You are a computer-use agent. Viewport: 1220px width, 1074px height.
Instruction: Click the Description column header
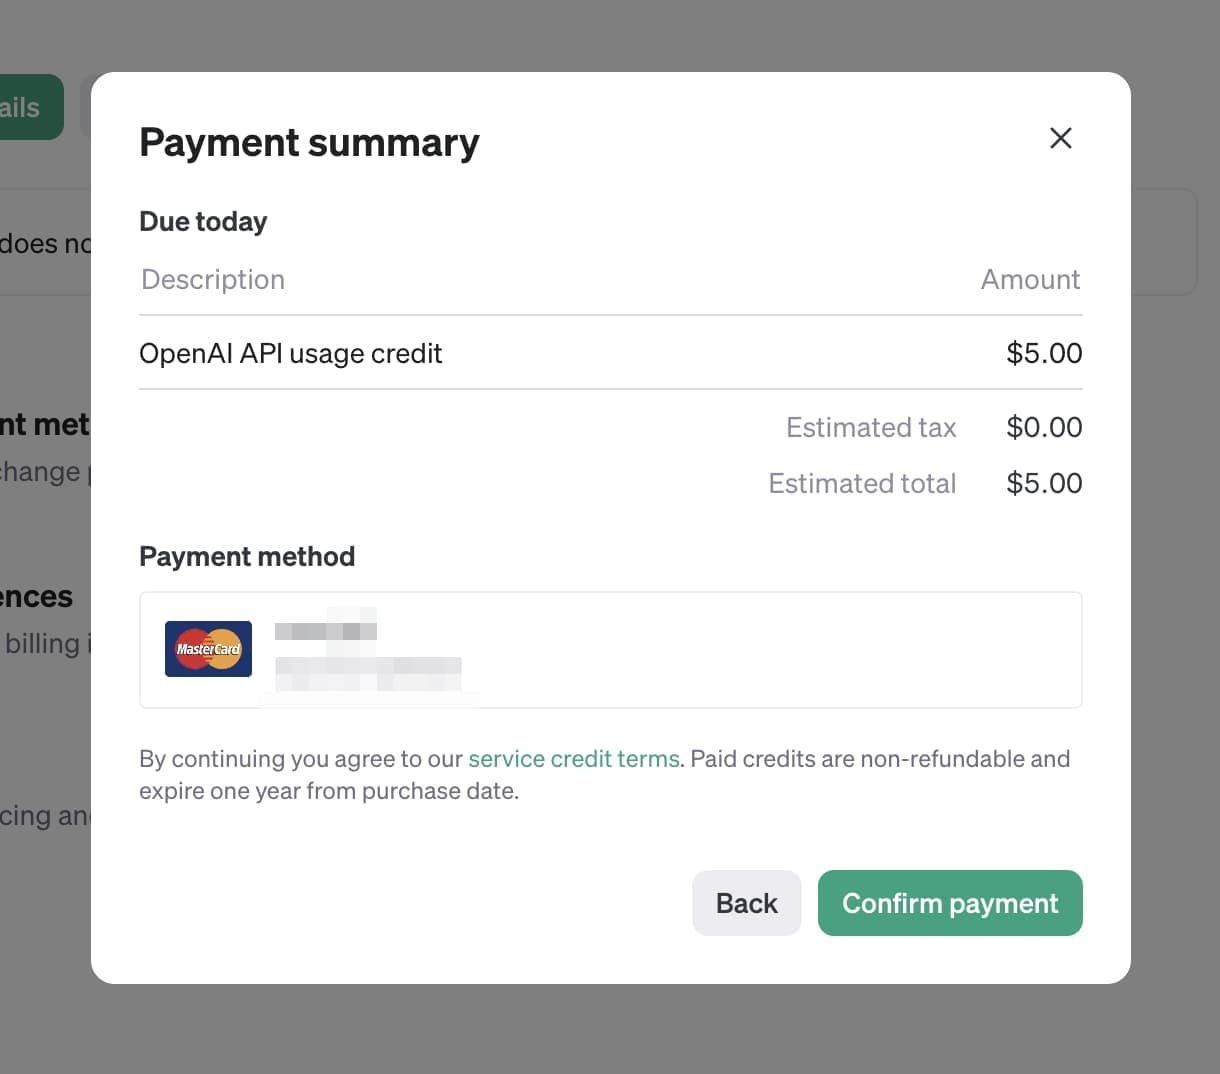pyautogui.click(x=213, y=279)
